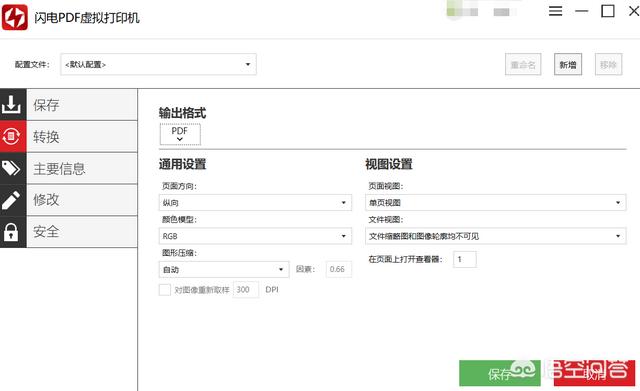Select the 安全 sidebar tab
The image size is (640, 391).
[82, 232]
